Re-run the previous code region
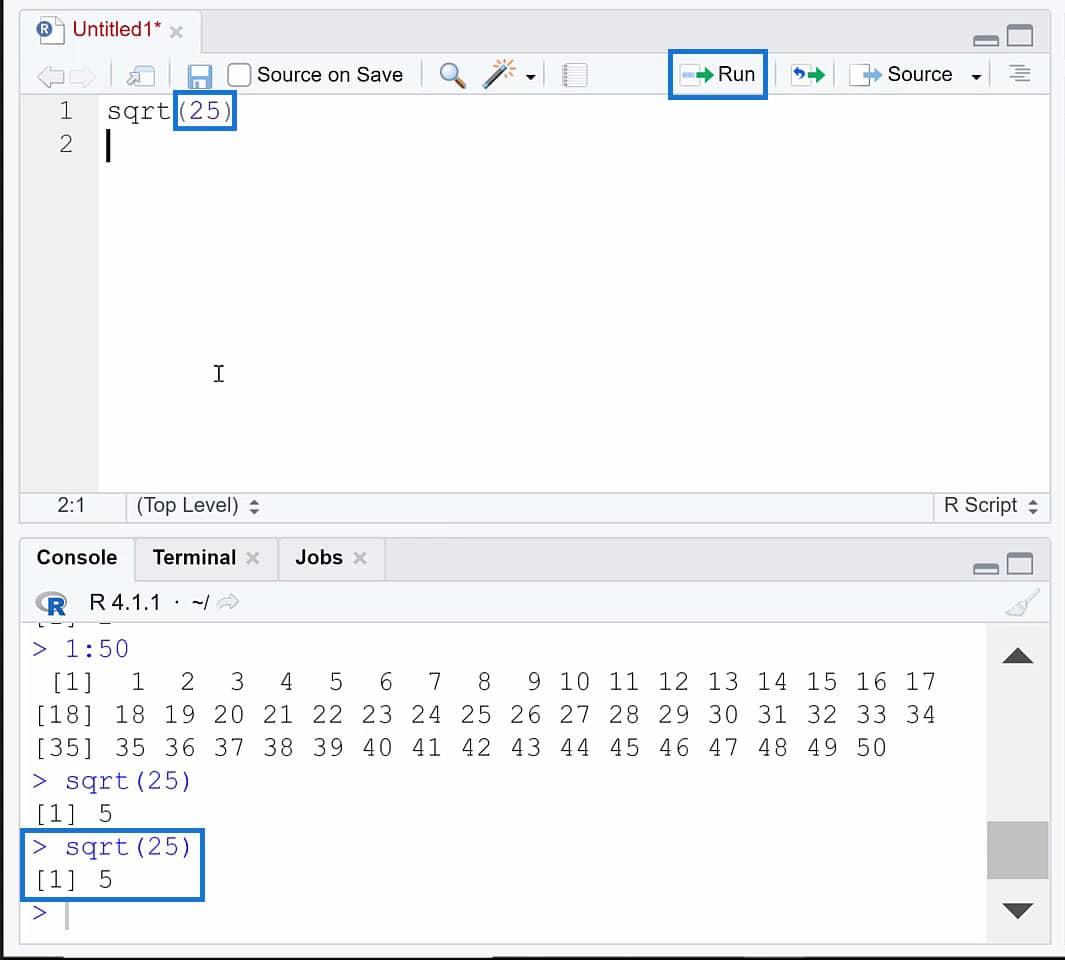The image size is (1065, 960). coord(808,74)
